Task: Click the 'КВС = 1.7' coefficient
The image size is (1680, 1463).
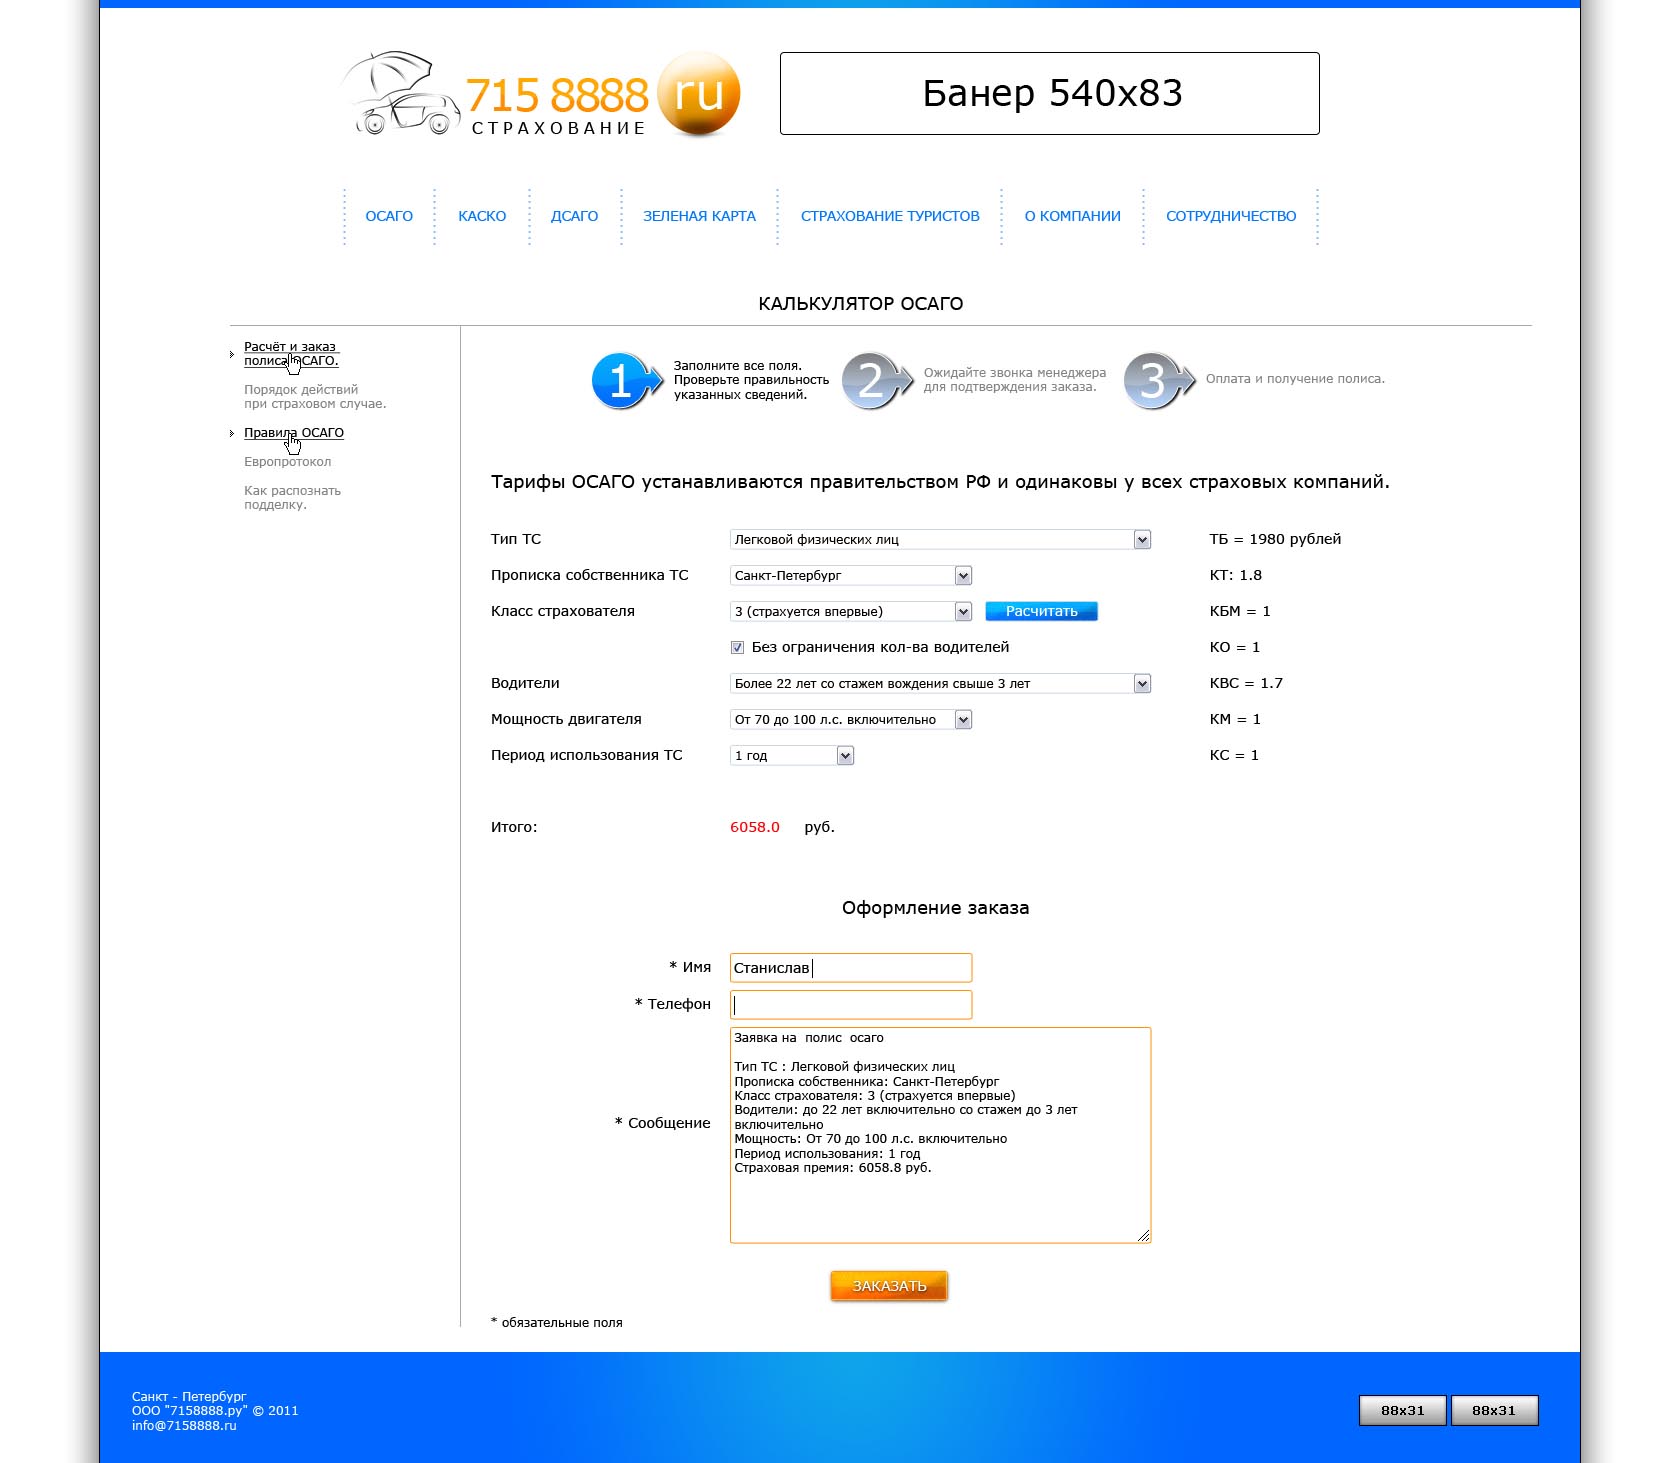Action: click(x=1246, y=683)
